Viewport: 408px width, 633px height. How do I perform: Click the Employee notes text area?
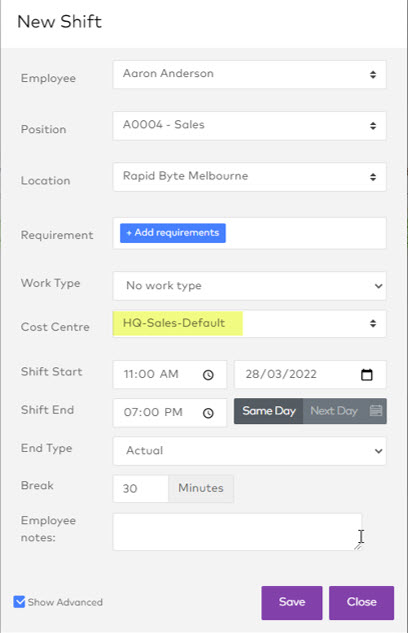(237, 532)
